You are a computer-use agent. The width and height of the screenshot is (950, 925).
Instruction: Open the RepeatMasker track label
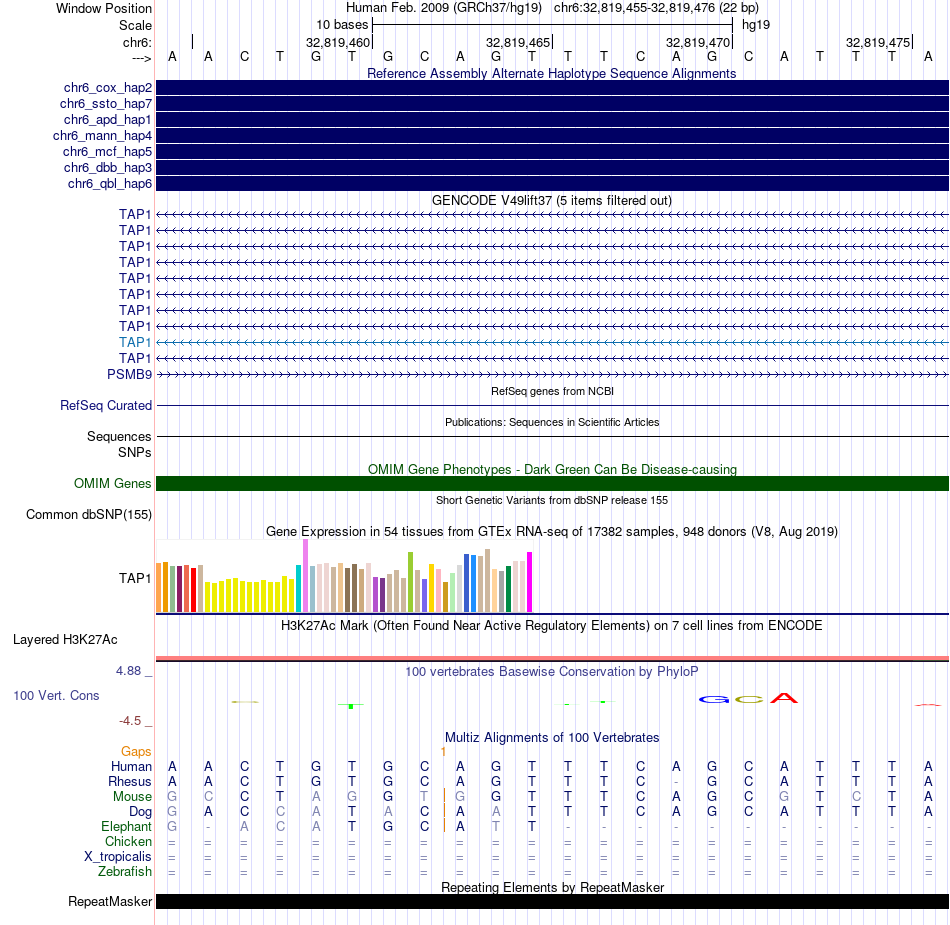point(110,901)
